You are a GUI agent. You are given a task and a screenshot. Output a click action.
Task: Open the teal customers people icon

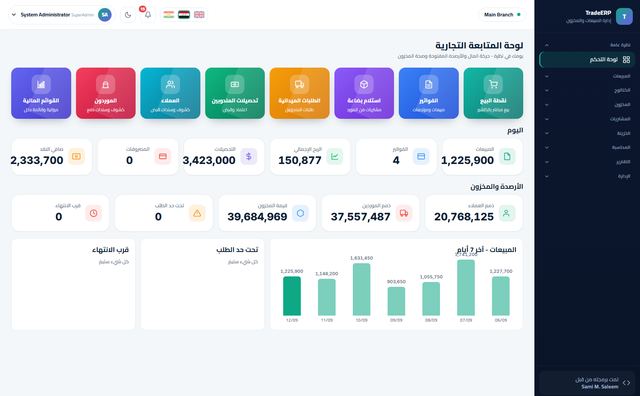pyautogui.click(x=170, y=85)
